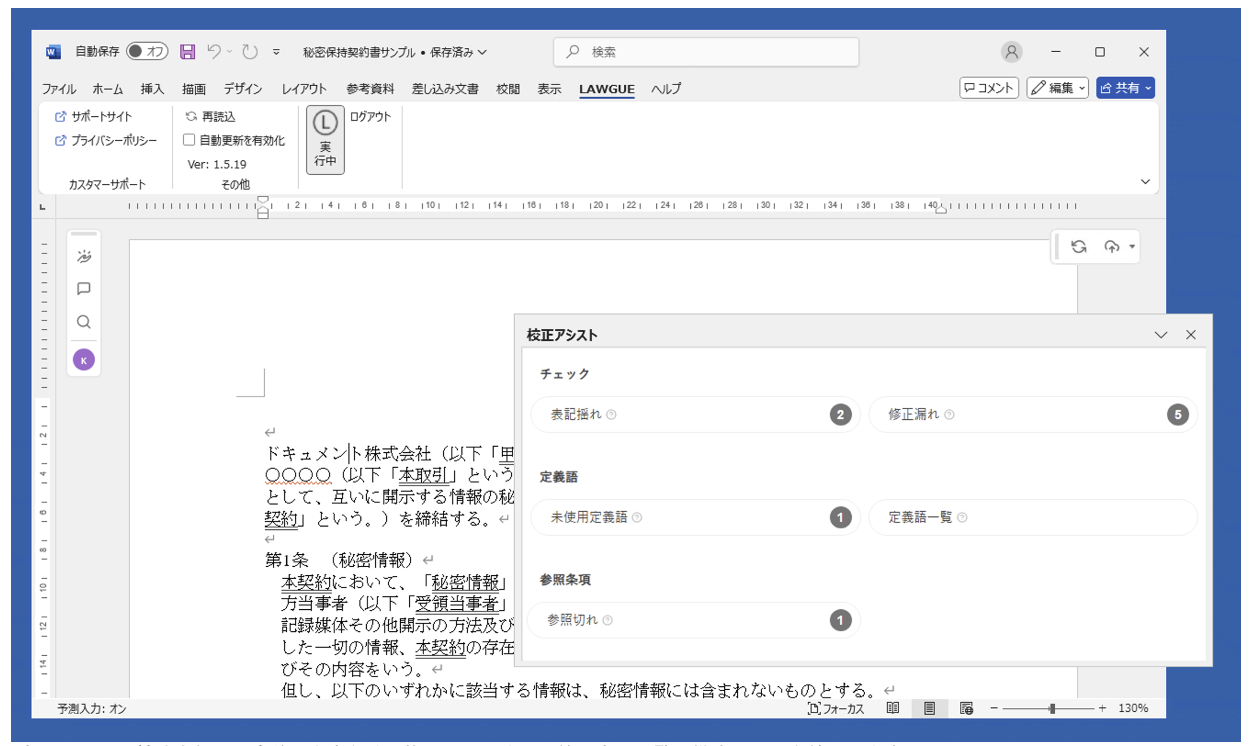Click the LAWGUE running status icon
Screen dimensions: 1254x746
[x=325, y=140]
